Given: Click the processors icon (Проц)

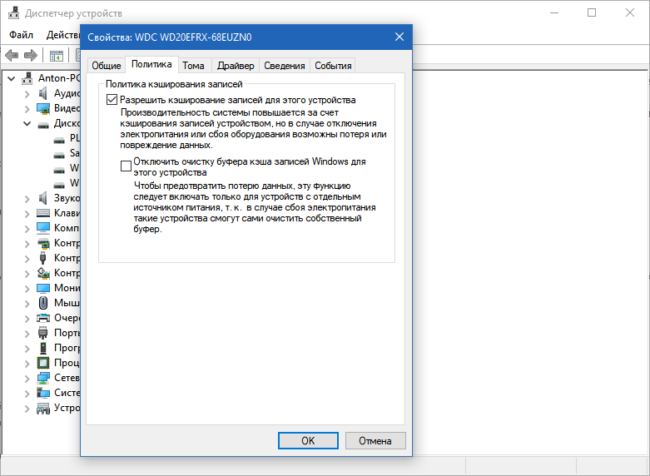Looking at the screenshot, I should coord(43,363).
